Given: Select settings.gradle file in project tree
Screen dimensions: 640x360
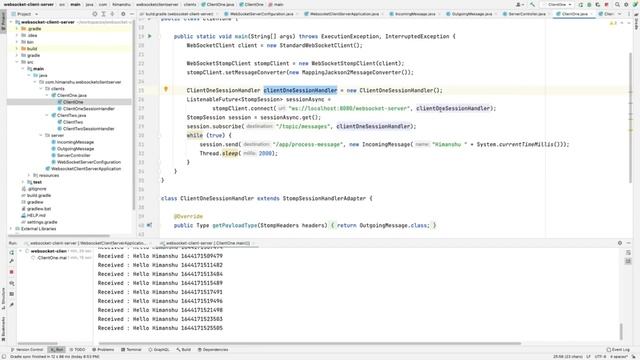Looking at the screenshot, I should pos(42,222).
